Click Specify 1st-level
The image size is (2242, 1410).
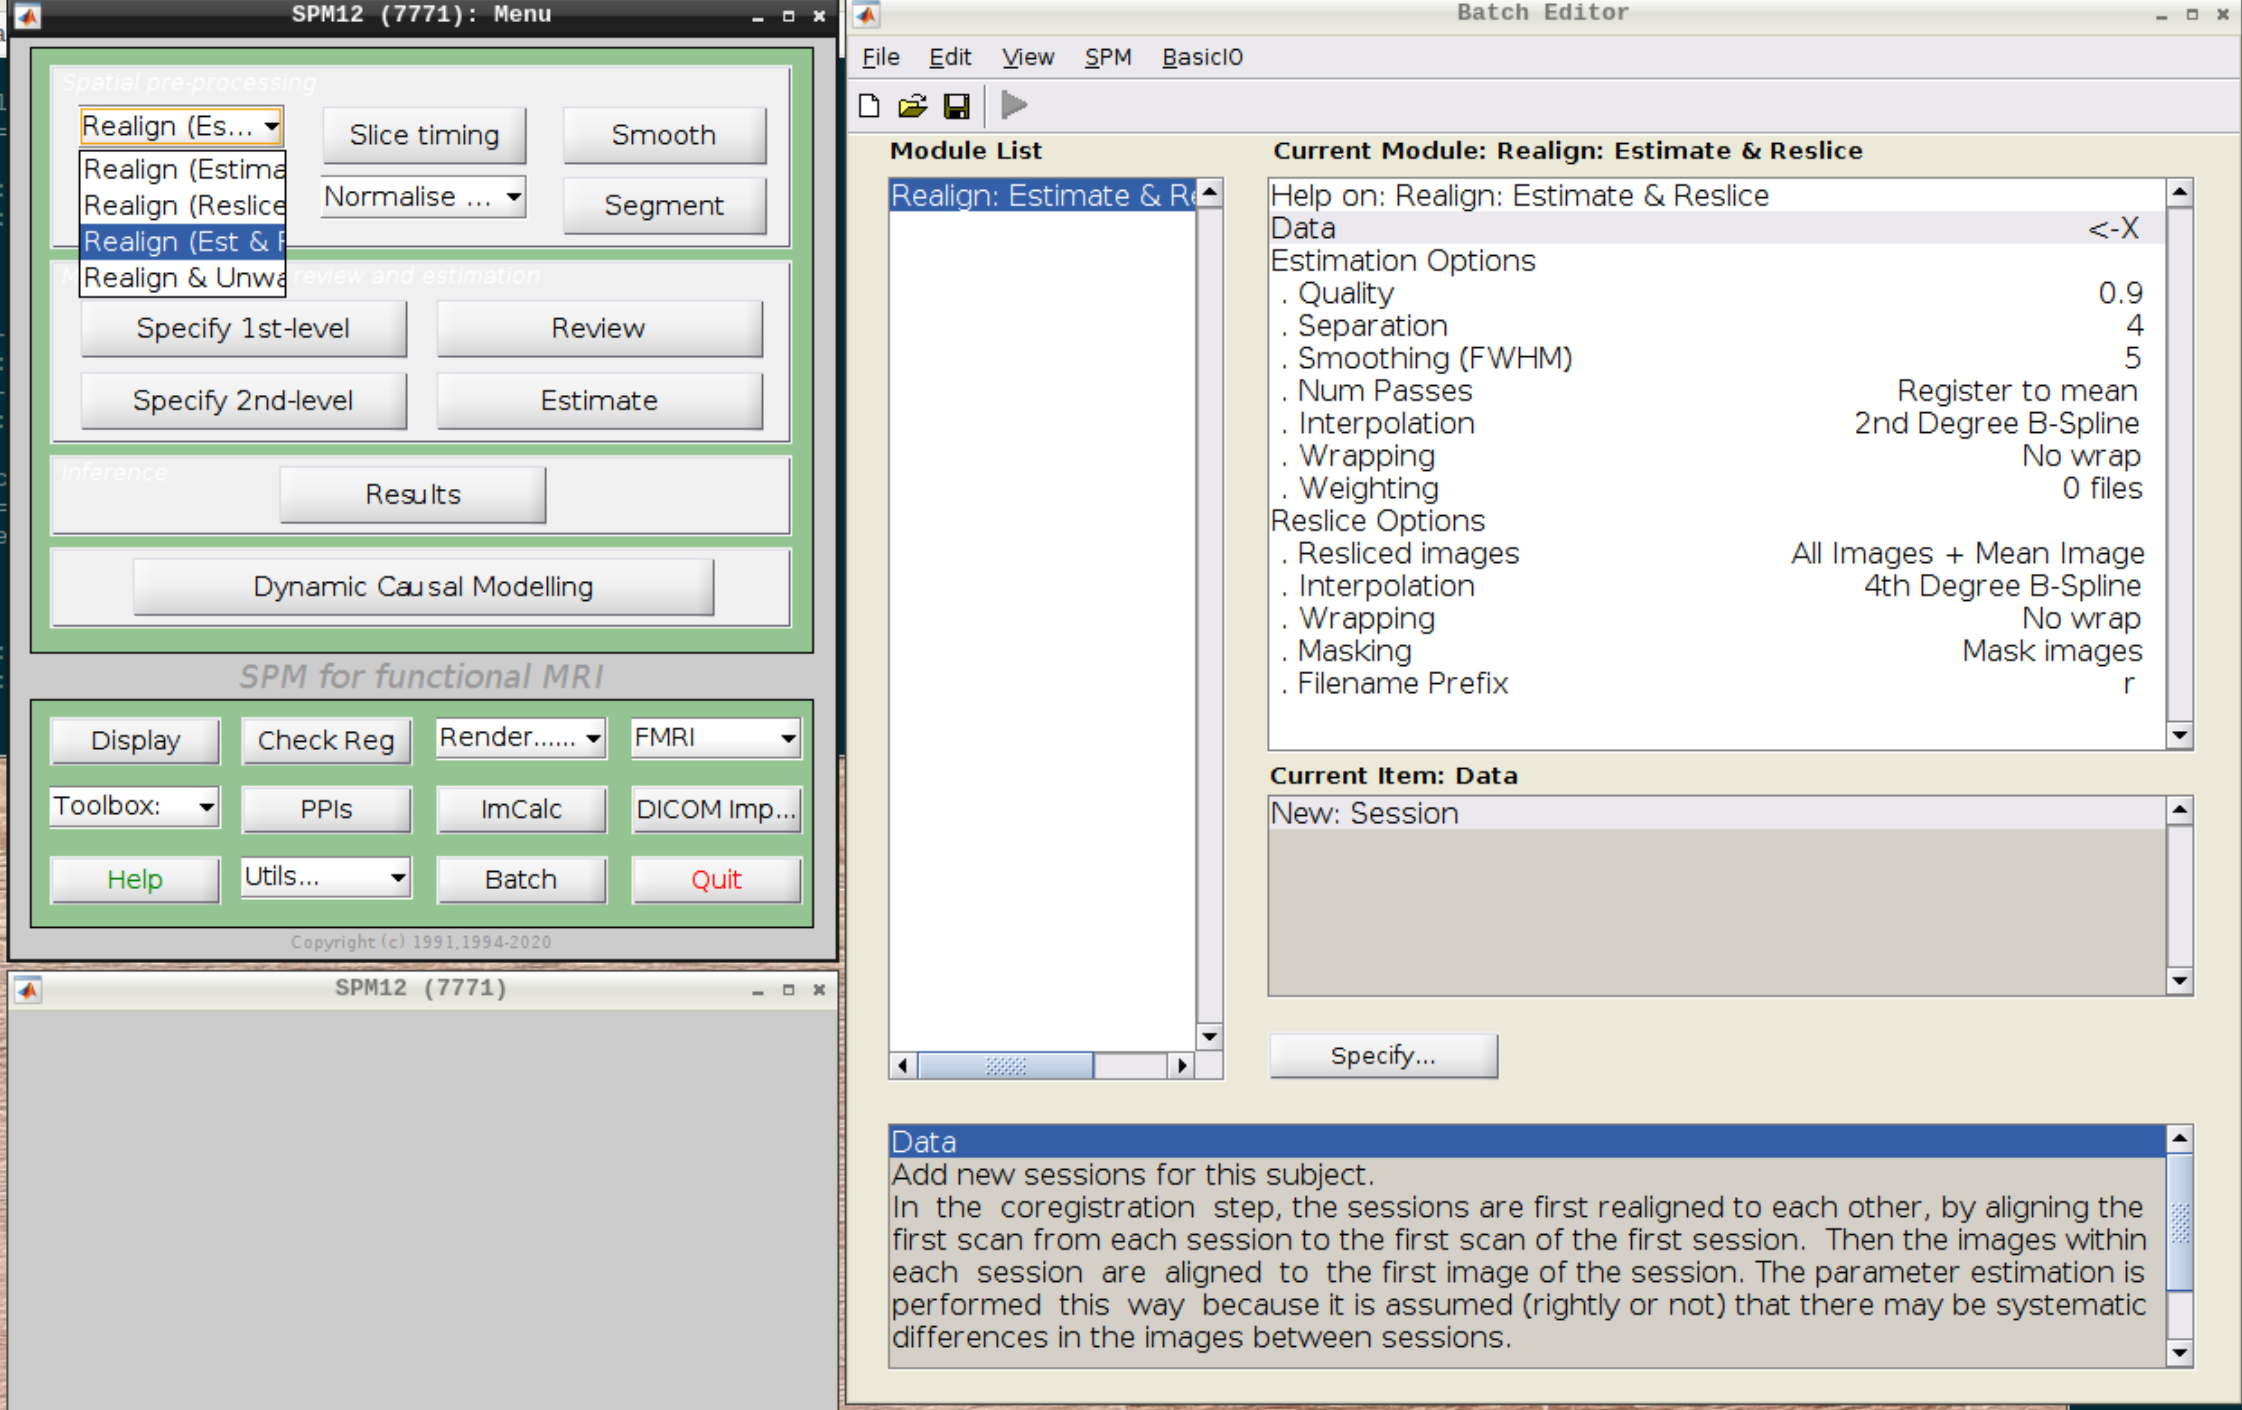[243, 328]
